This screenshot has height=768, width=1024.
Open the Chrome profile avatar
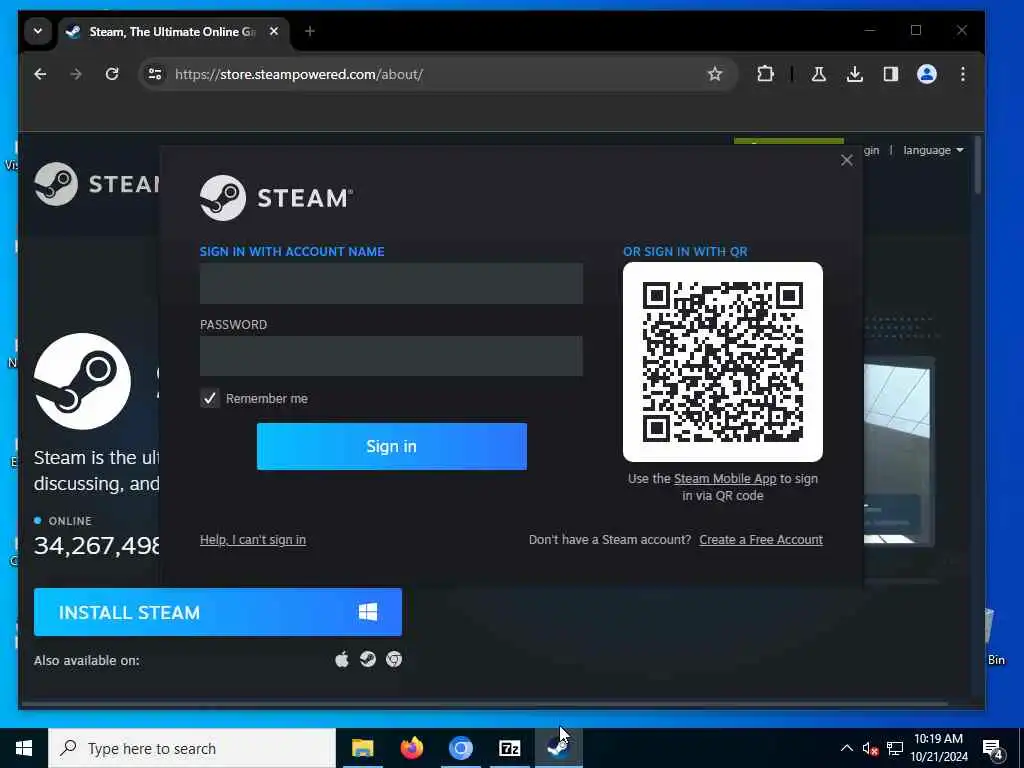927,74
